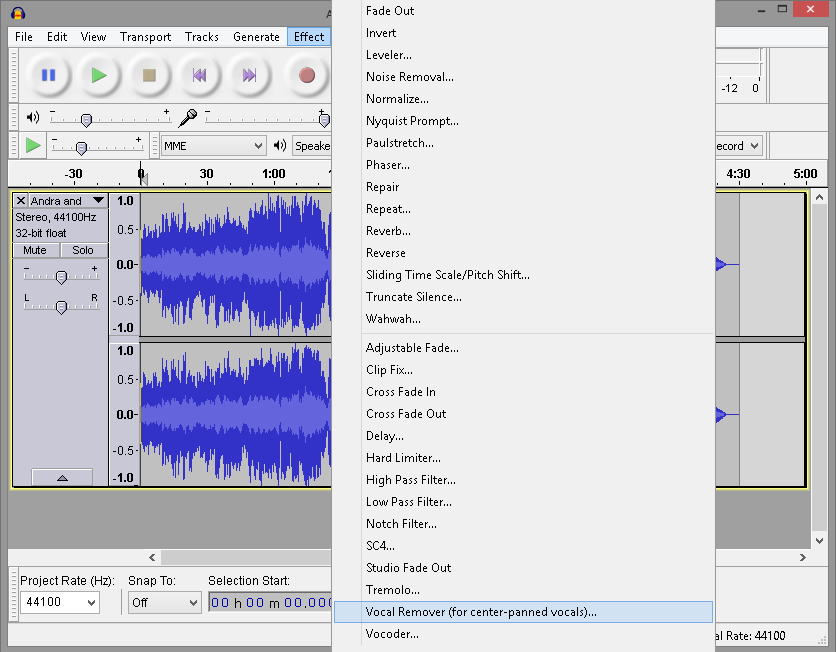Click the Stop button
The width and height of the screenshot is (836, 652).
[149, 75]
